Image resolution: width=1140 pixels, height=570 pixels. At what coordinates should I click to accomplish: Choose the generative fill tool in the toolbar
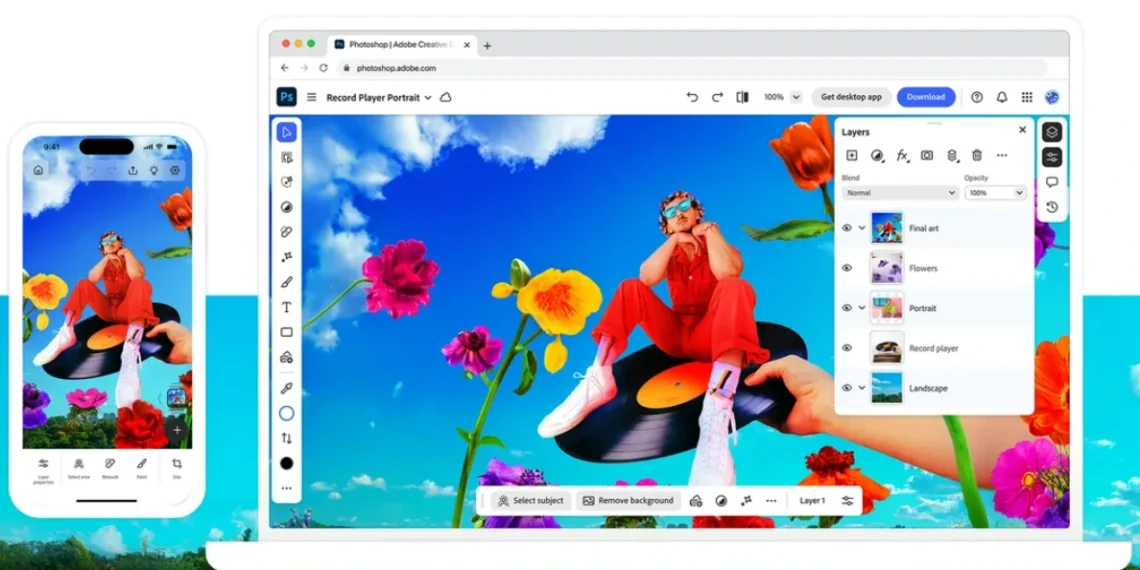point(286,182)
